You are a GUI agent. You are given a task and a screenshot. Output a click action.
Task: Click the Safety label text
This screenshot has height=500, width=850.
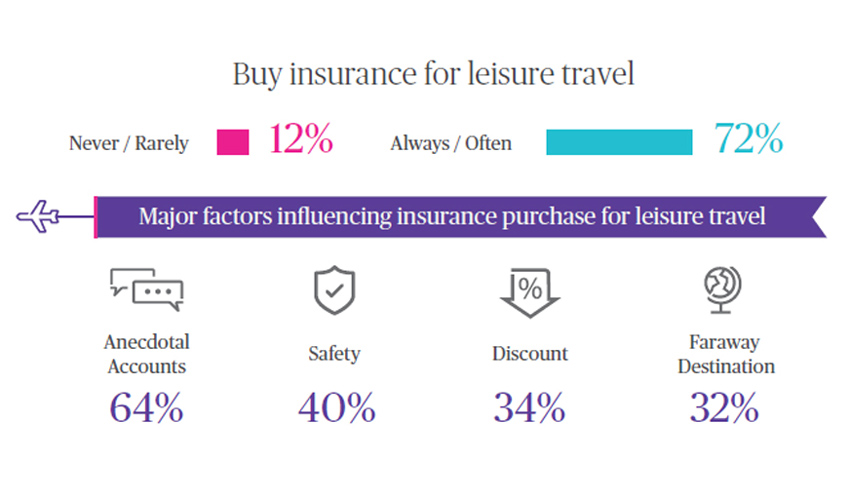tap(334, 354)
